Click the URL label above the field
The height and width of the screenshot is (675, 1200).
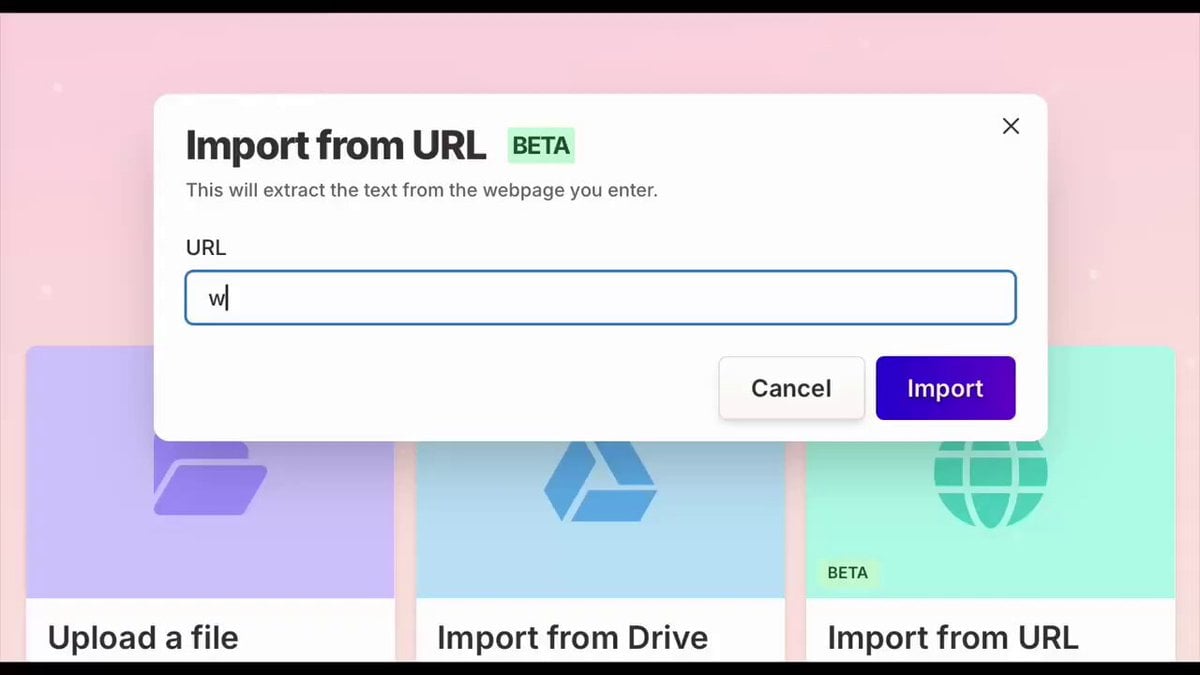coord(206,248)
